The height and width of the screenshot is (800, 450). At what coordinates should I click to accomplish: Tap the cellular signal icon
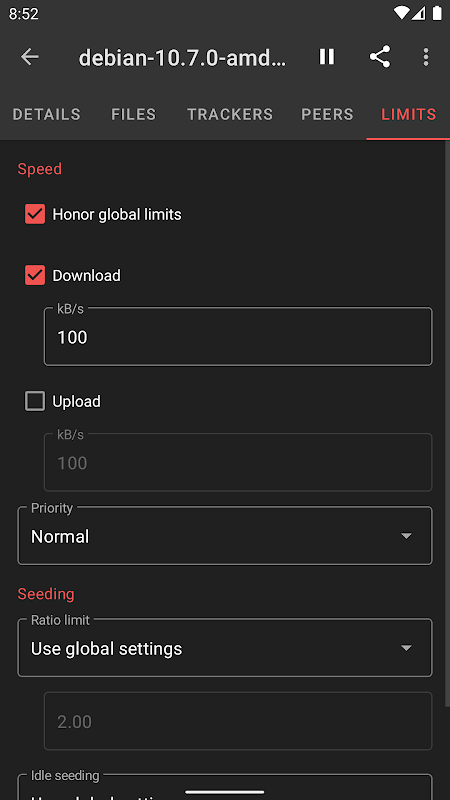[x=418, y=13]
